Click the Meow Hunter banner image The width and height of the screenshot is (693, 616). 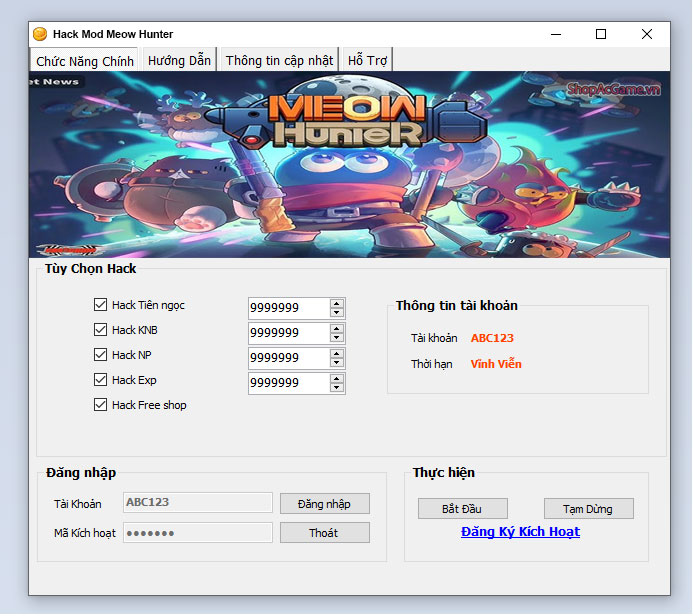[x=349, y=164]
